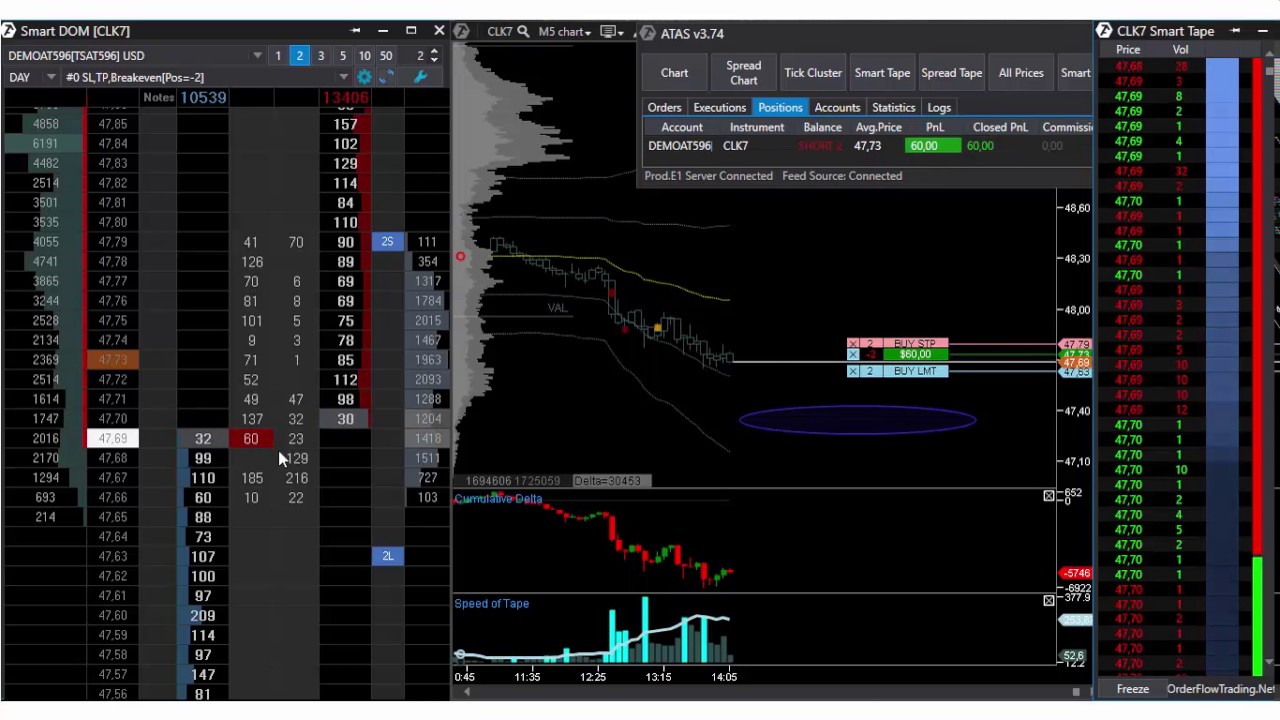Switch to the Orders tab
This screenshot has width=1280, height=720.
coord(664,108)
